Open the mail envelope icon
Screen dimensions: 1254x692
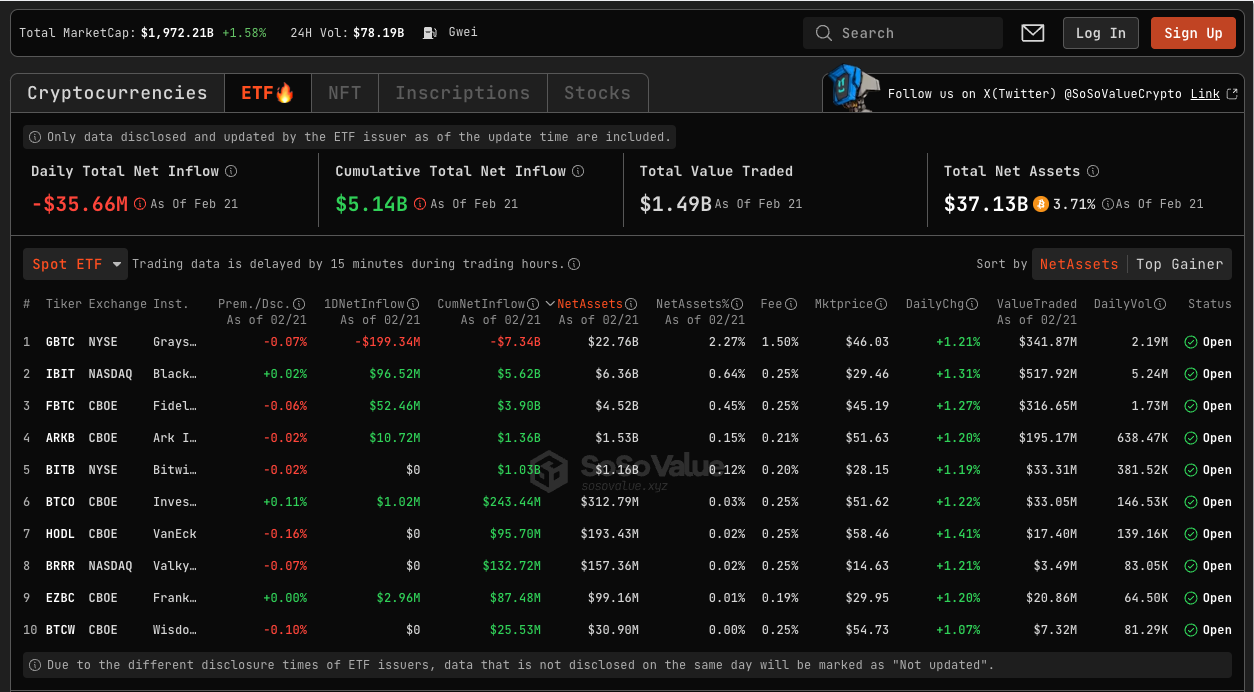tap(1033, 33)
